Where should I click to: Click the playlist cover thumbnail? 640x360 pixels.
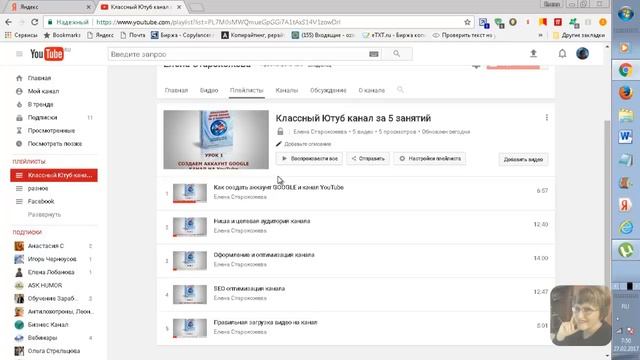(x=216, y=140)
